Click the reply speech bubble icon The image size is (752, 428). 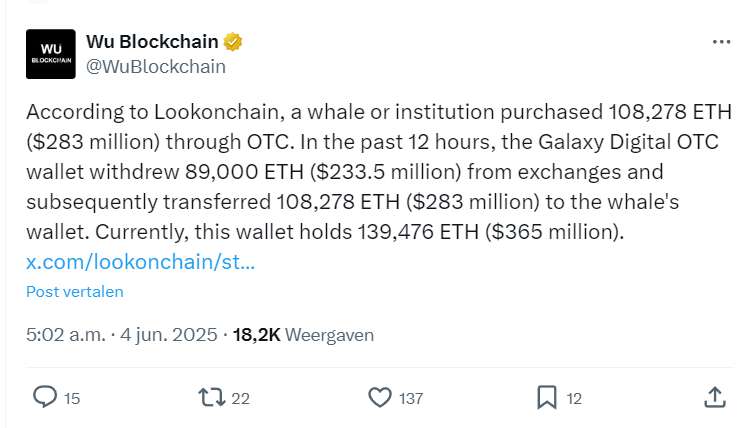point(45,397)
